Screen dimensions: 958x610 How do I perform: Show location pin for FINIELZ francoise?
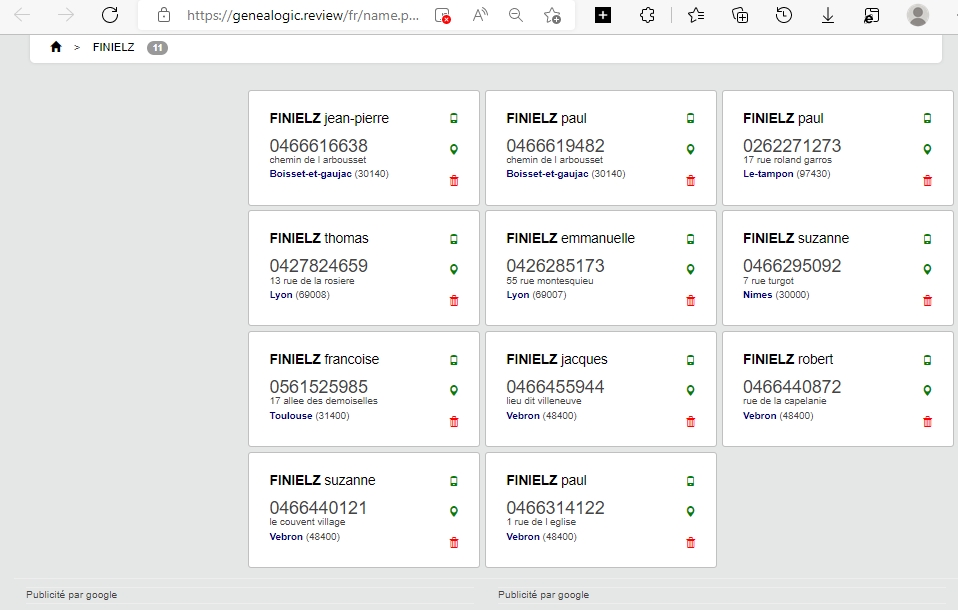click(454, 390)
